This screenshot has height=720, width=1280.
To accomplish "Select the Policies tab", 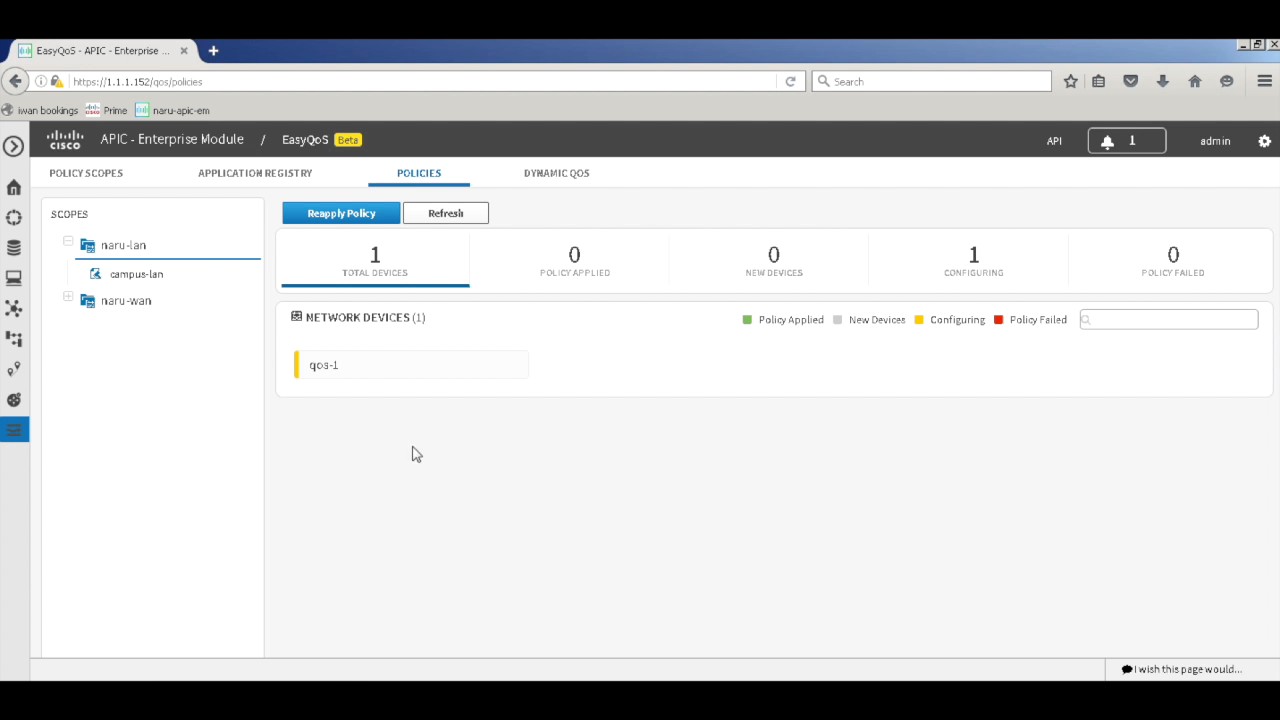I will click(x=419, y=173).
